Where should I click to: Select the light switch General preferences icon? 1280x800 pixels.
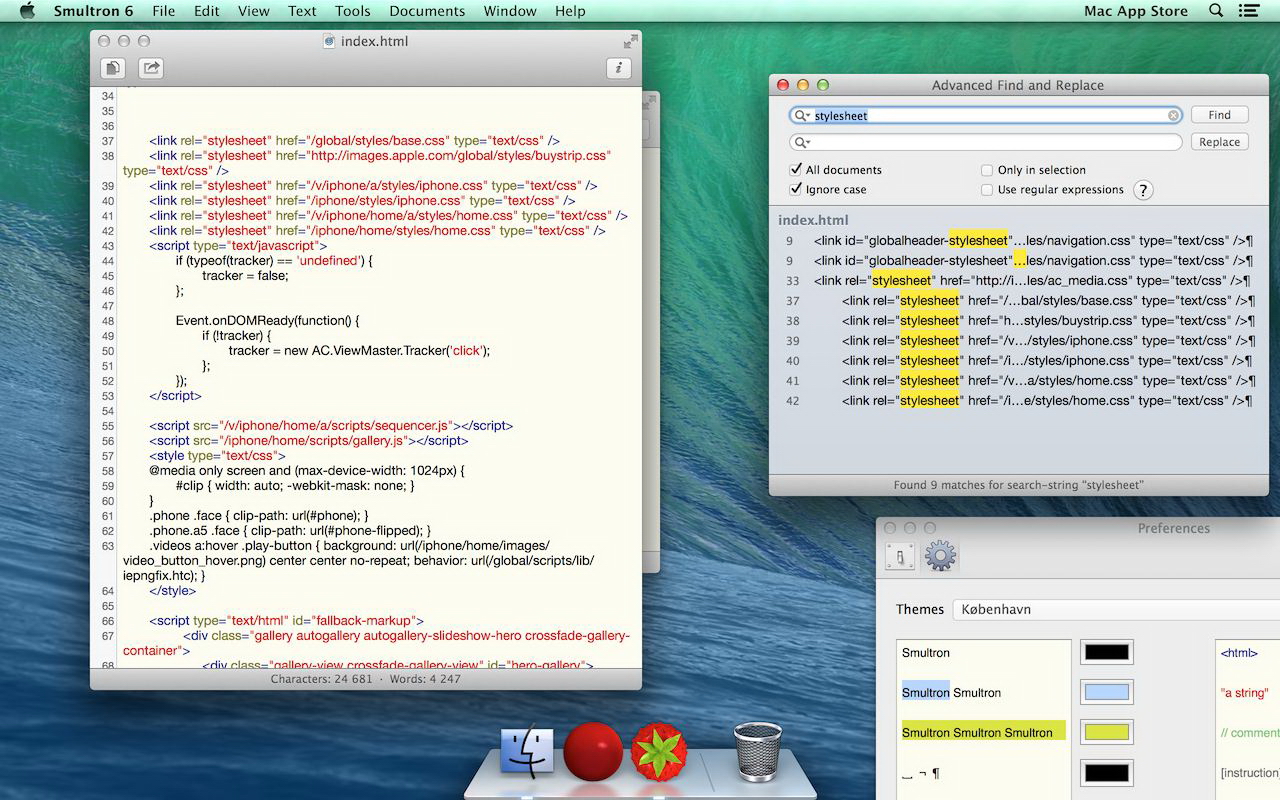900,556
